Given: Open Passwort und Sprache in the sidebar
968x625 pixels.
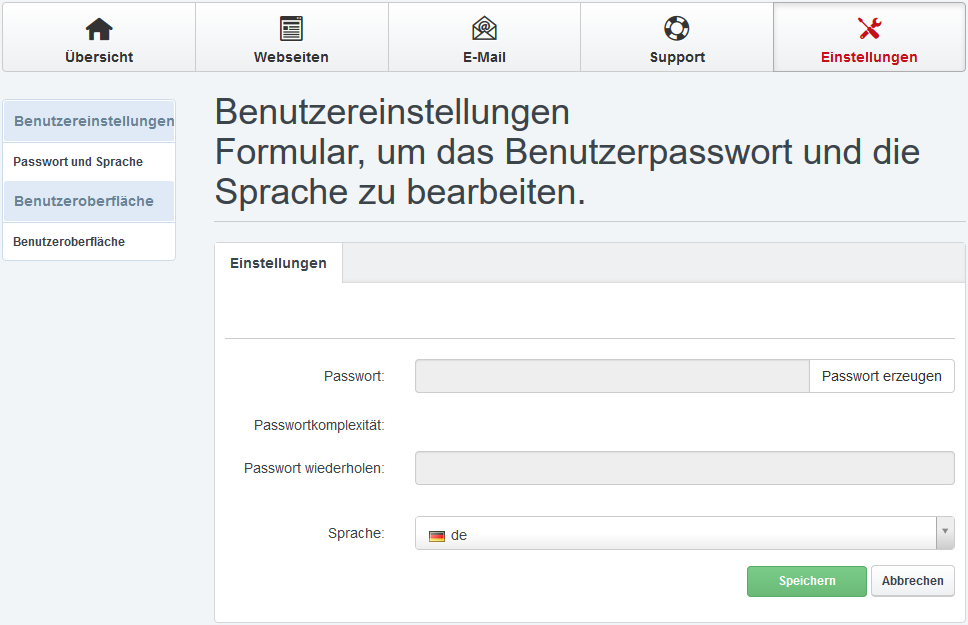Looking at the screenshot, I should click(x=78, y=162).
